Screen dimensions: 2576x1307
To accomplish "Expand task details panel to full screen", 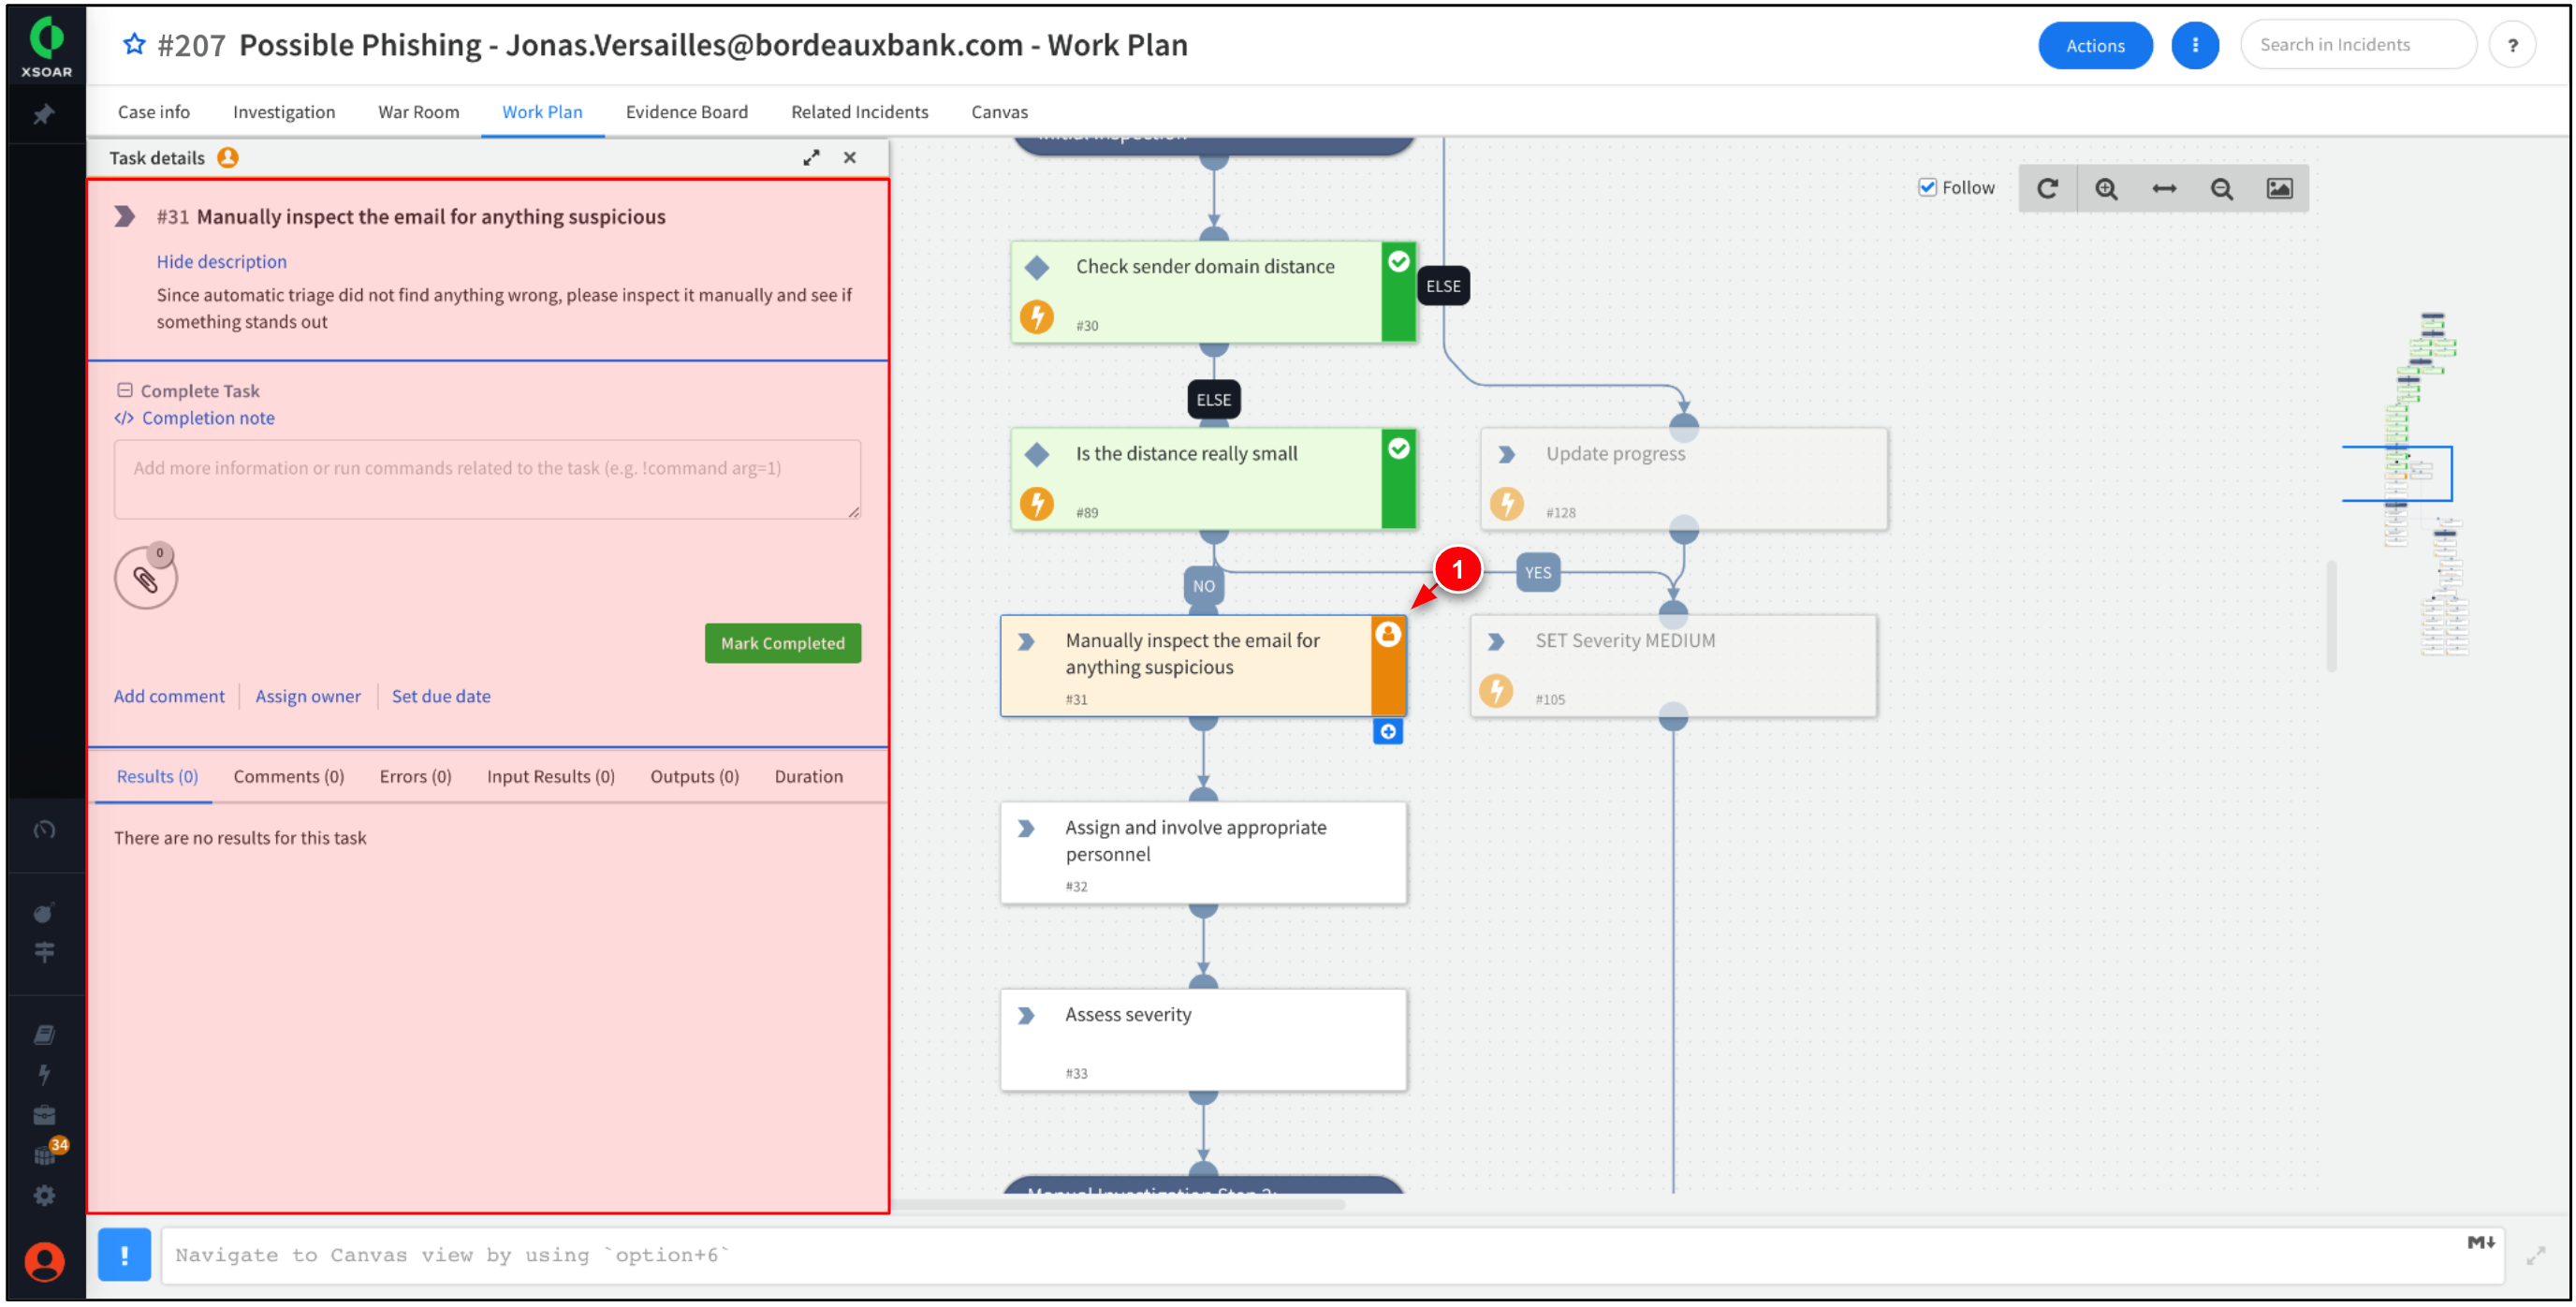I will point(812,156).
